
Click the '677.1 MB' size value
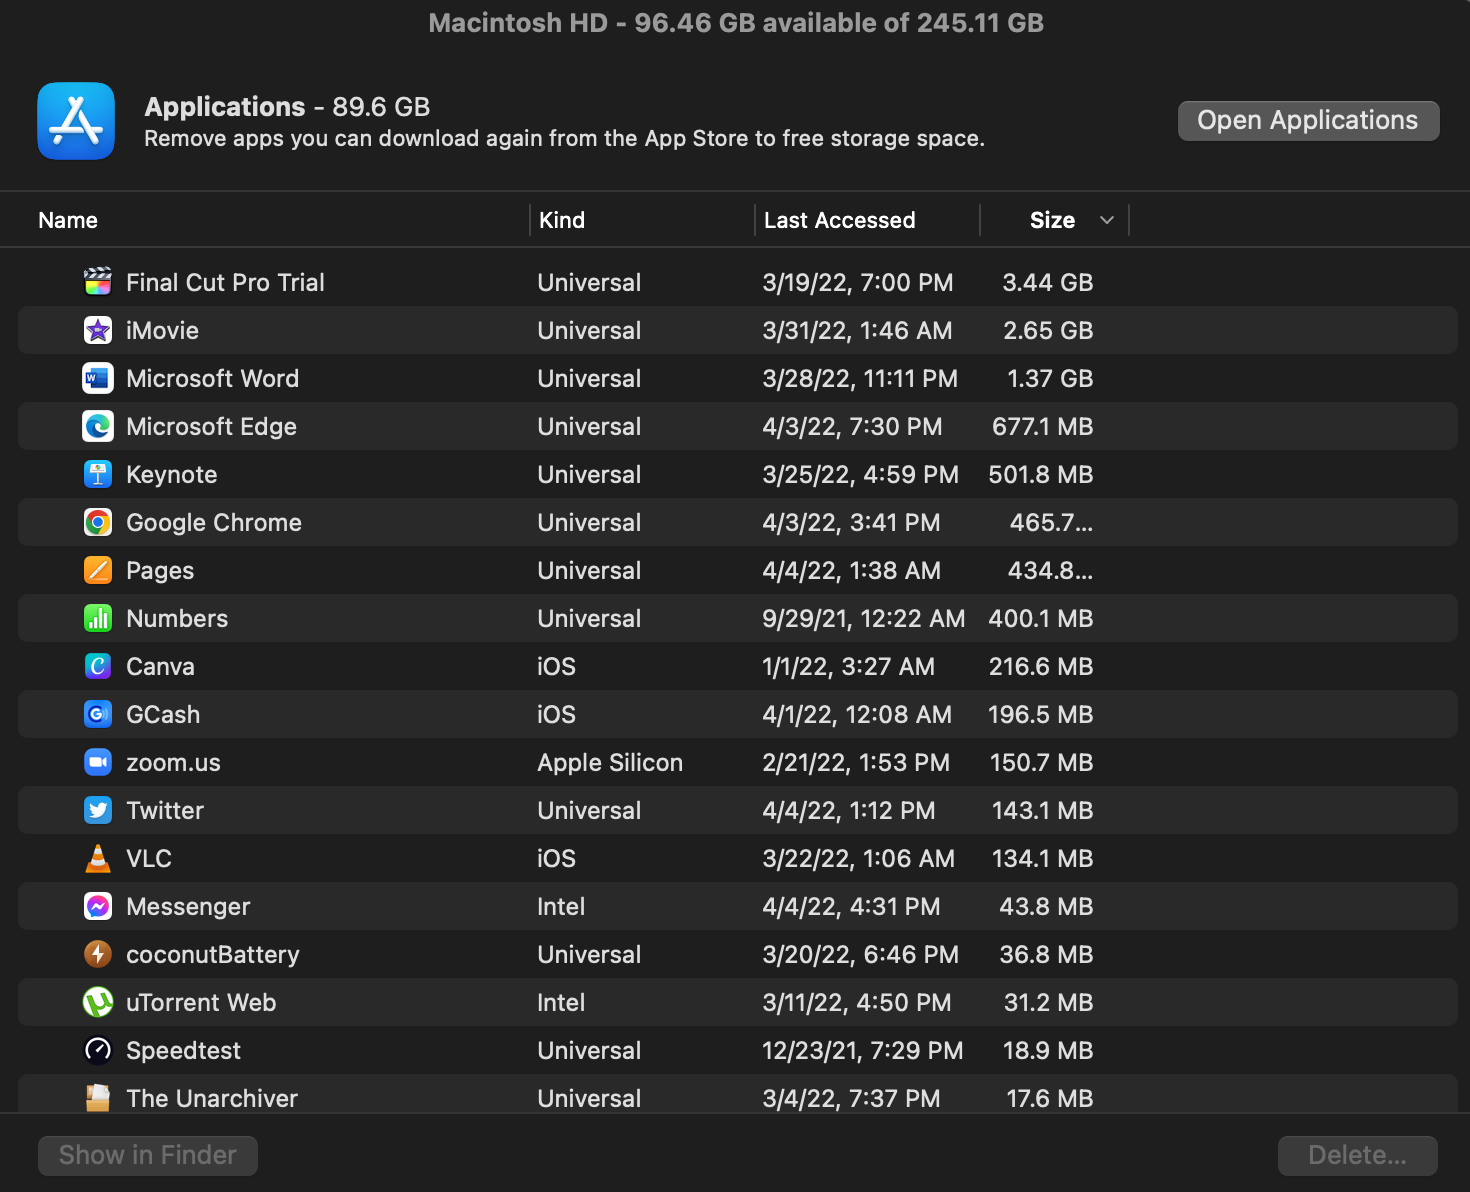1043,427
